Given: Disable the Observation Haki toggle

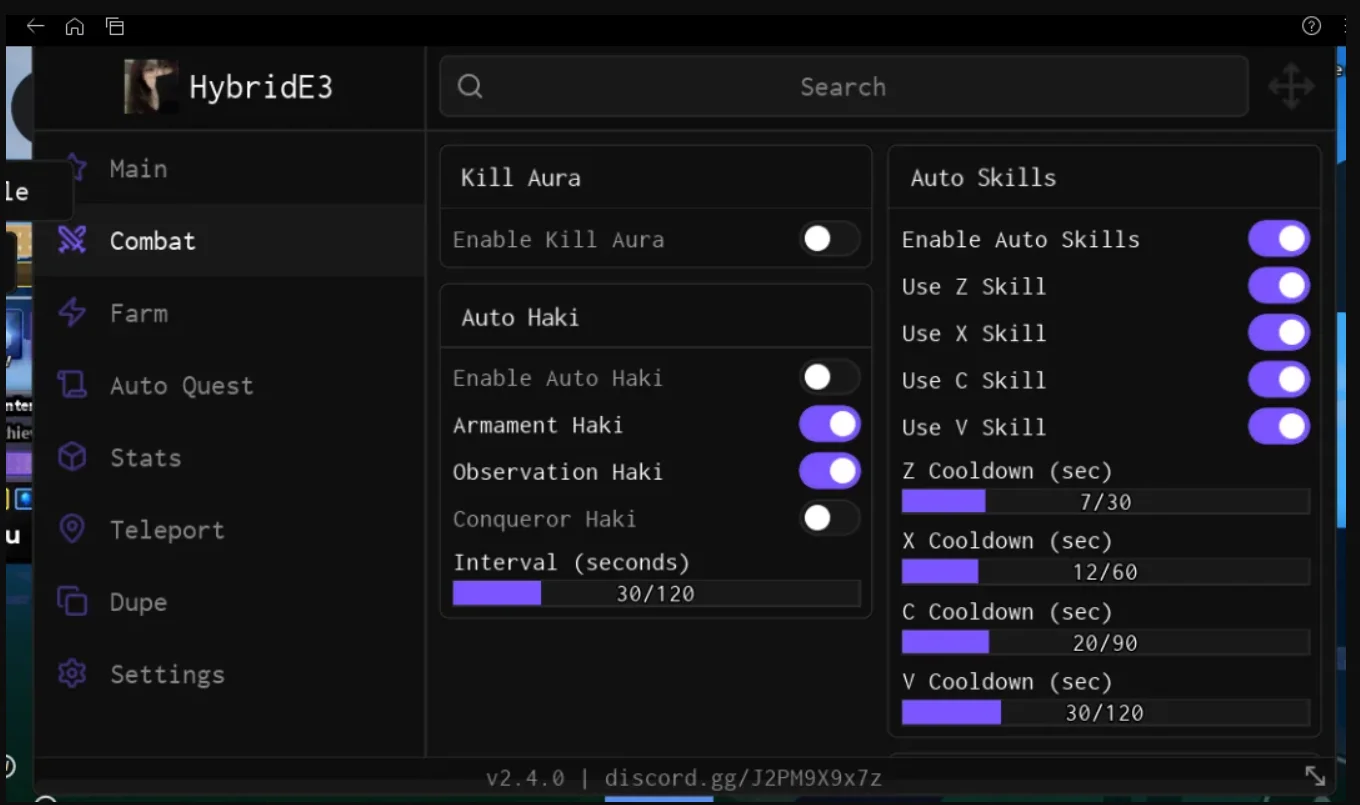Looking at the screenshot, I should tap(829, 471).
